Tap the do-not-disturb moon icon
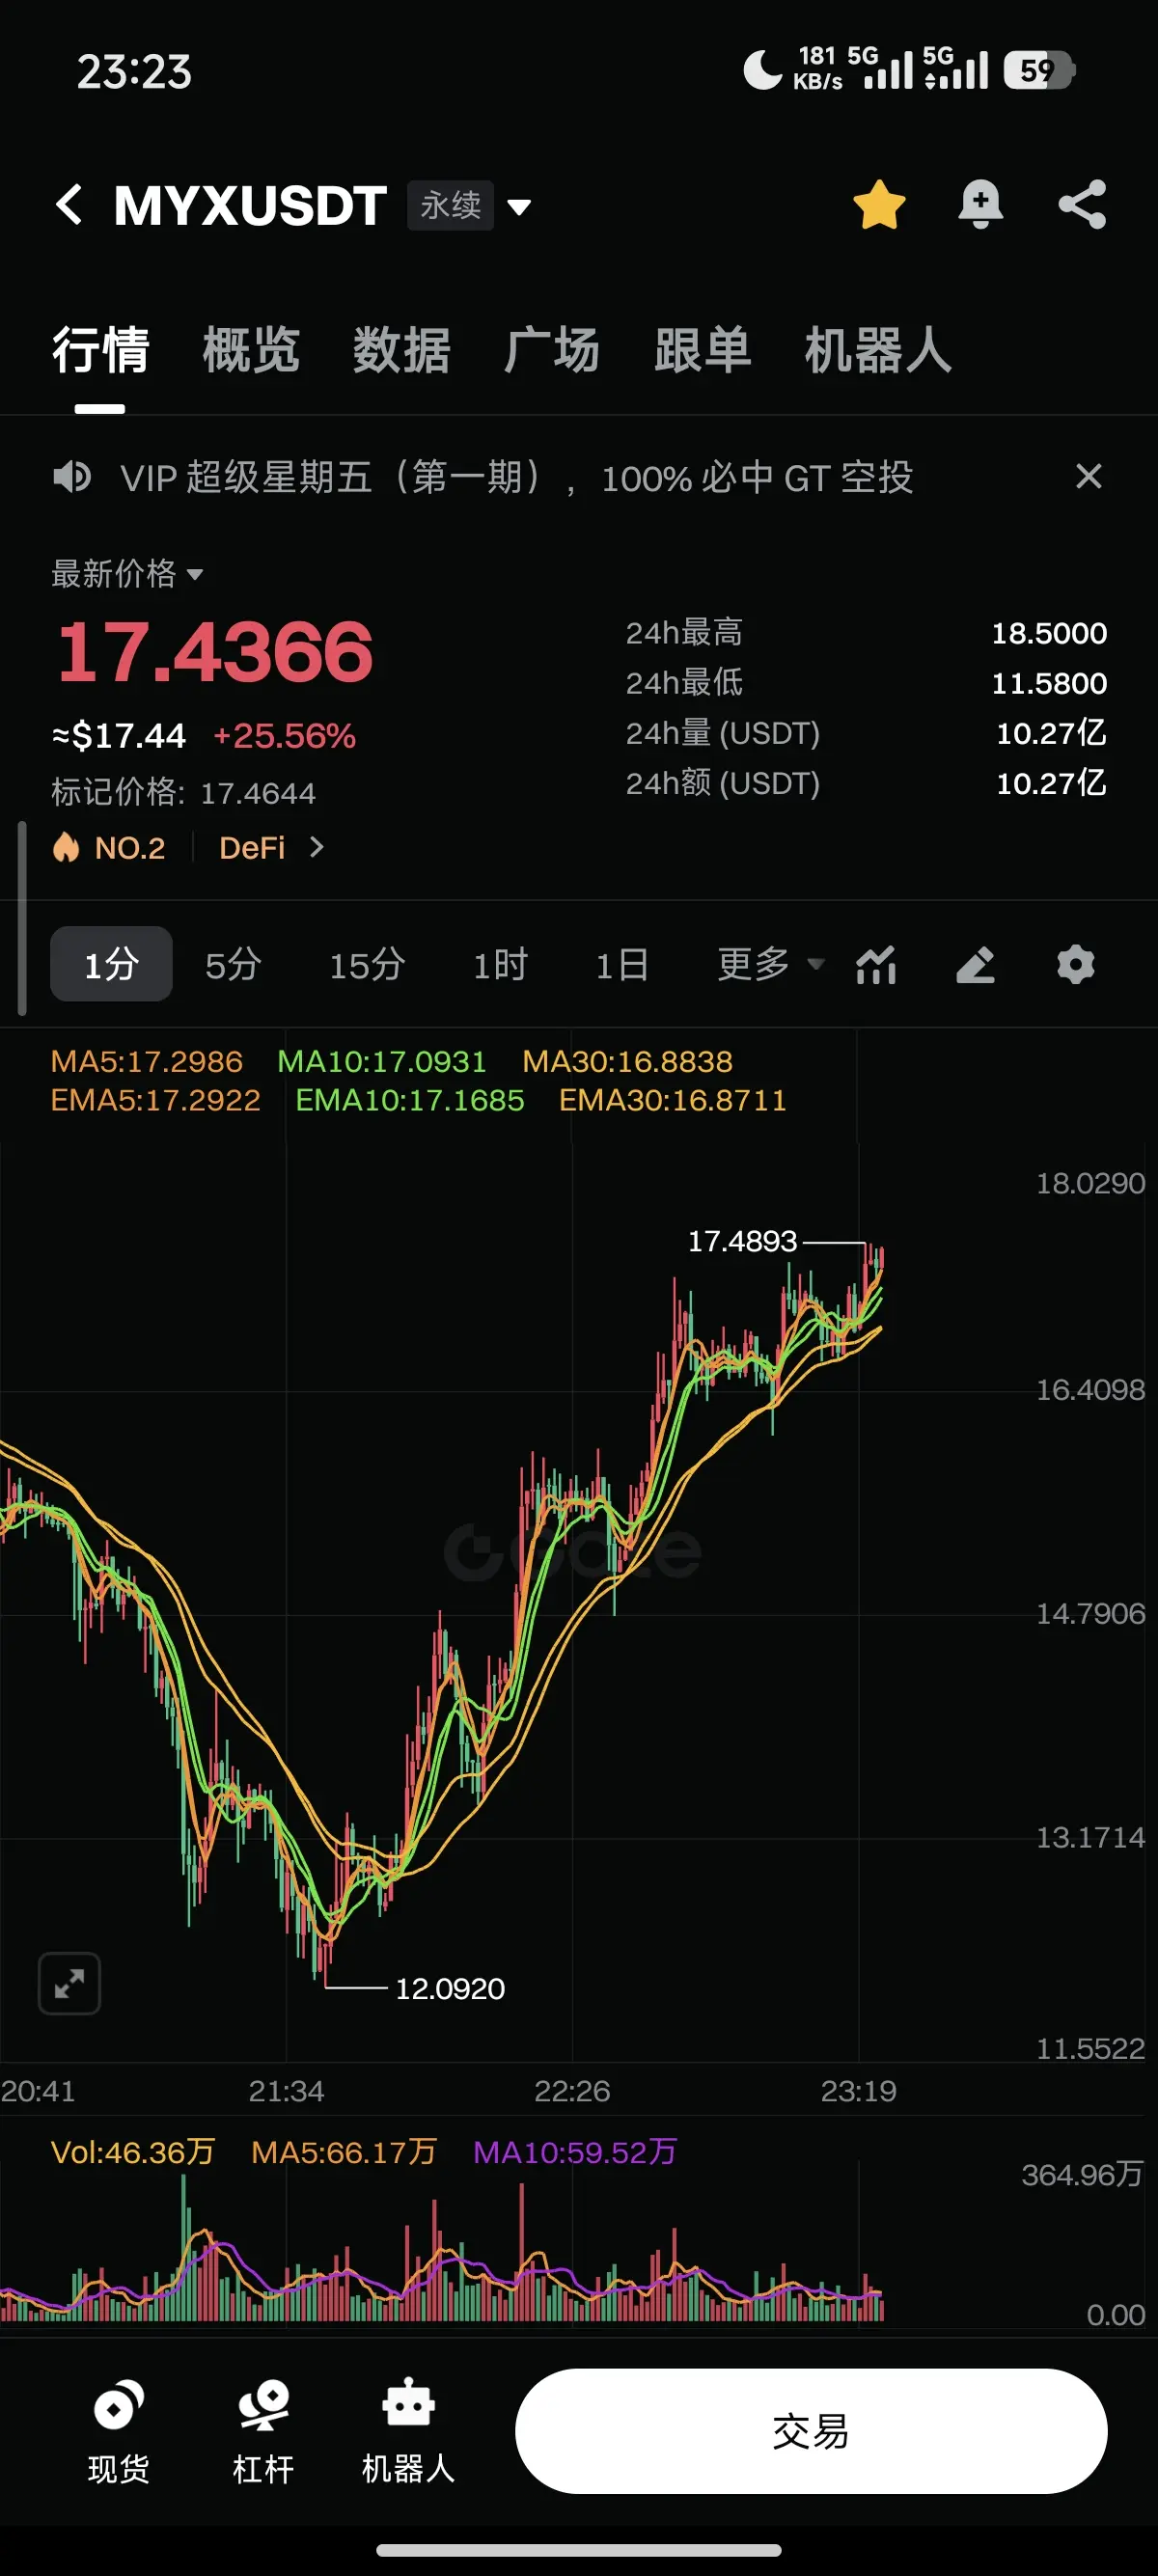1158x2576 pixels. point(762,70)
